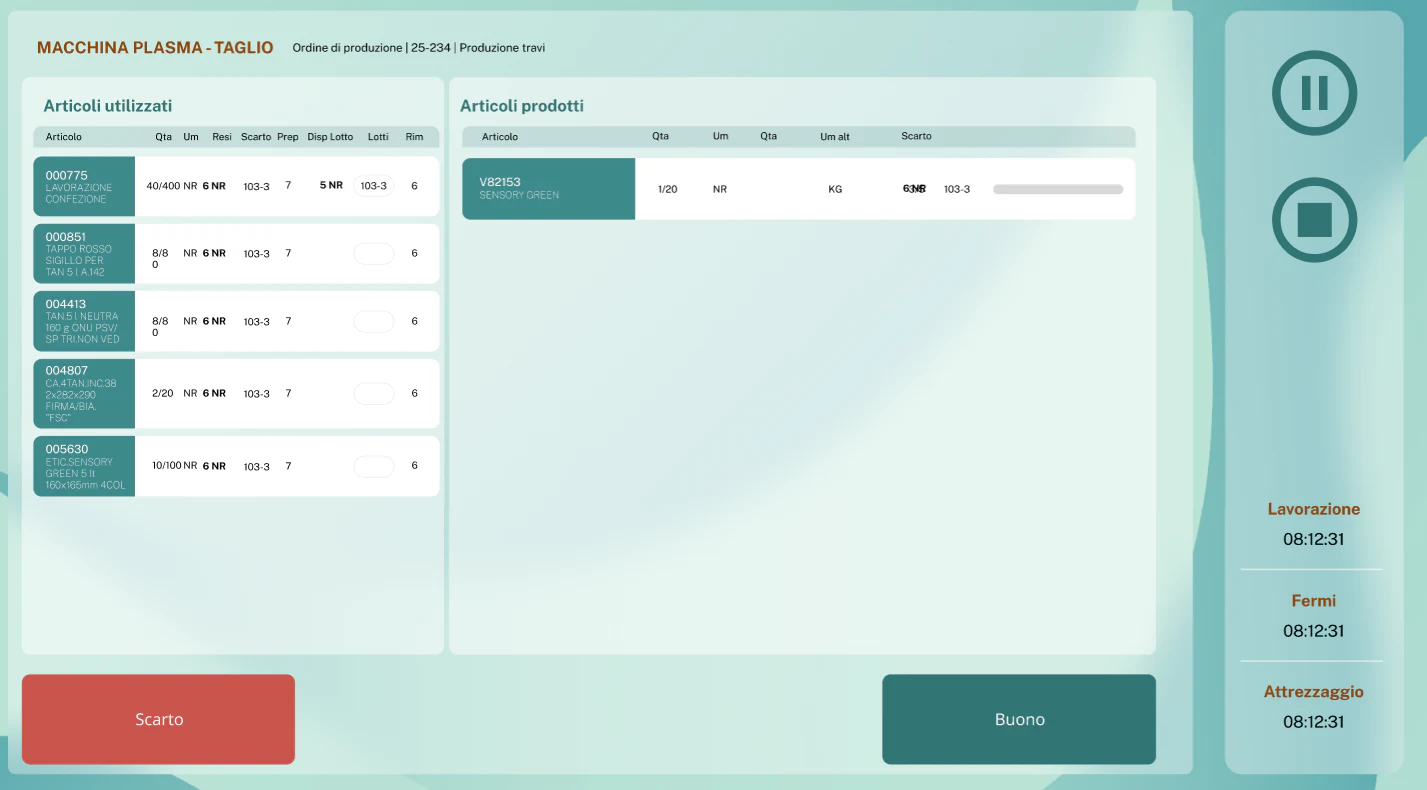Click the Fermi timer value
The width and height of the screenshot is (1427, 790).
(x=1313, y=631)
